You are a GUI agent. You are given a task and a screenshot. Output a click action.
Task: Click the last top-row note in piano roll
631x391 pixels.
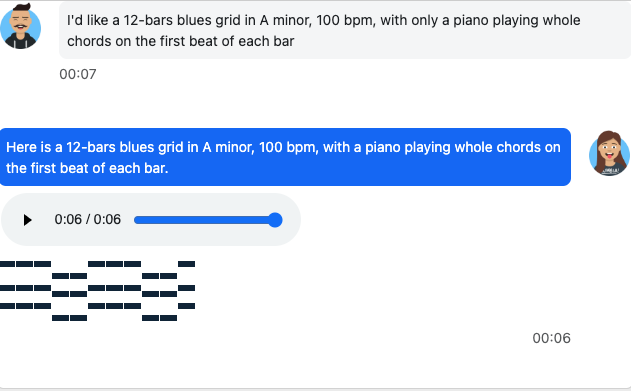click(186, 264)
